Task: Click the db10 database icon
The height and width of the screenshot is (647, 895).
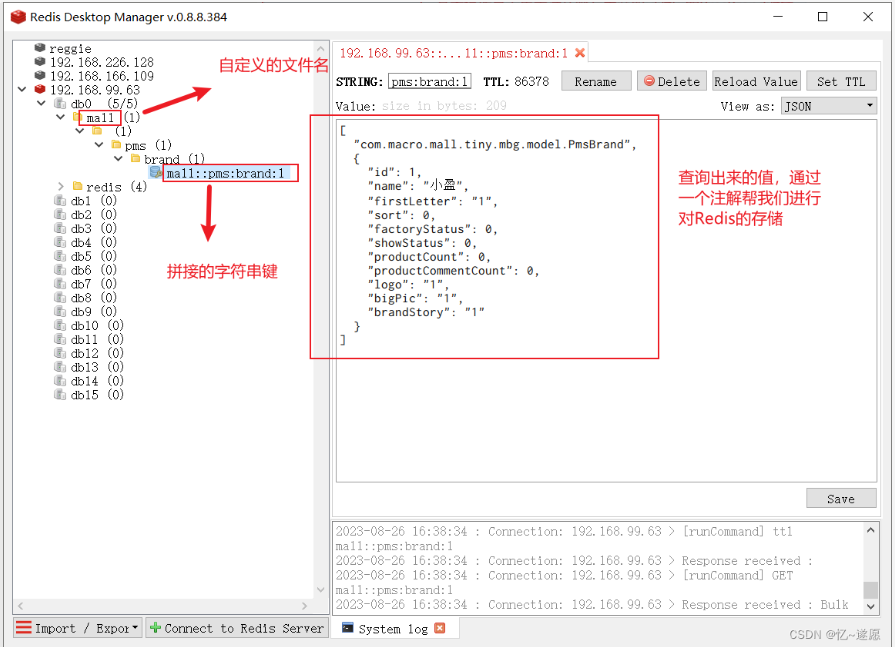Action: 60,325
